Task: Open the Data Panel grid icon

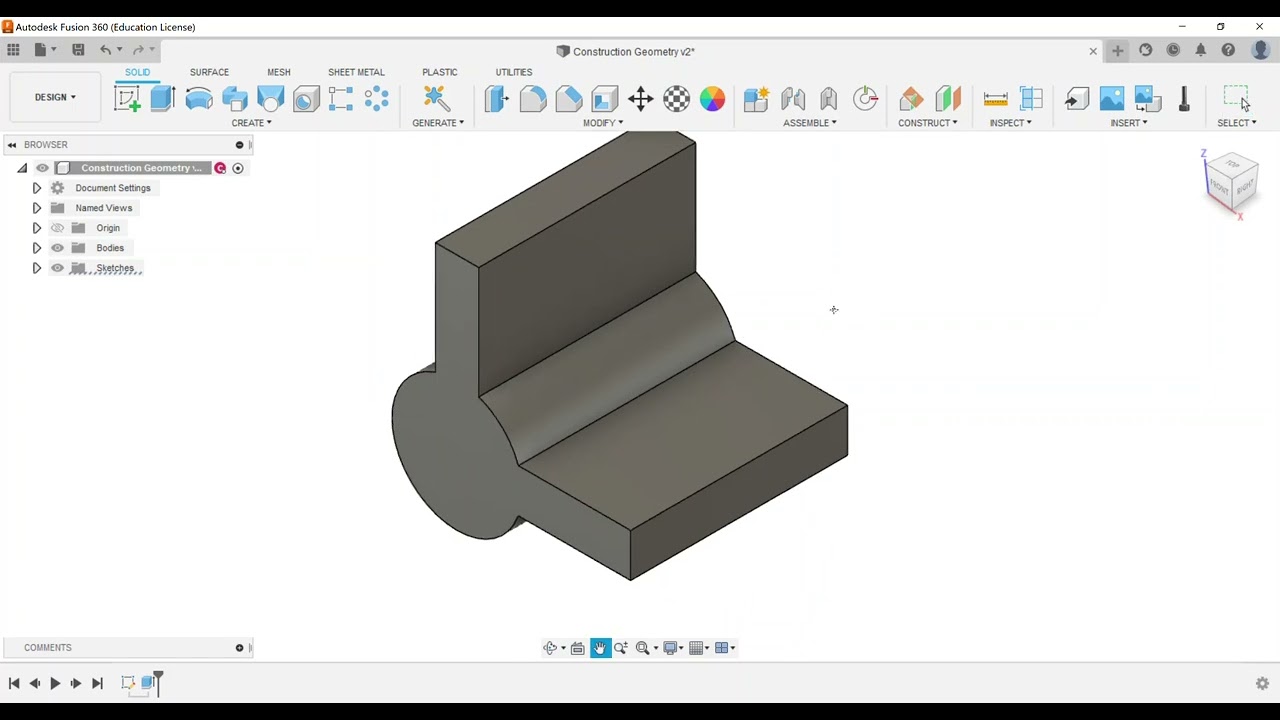Action: [x=13, y=49]
